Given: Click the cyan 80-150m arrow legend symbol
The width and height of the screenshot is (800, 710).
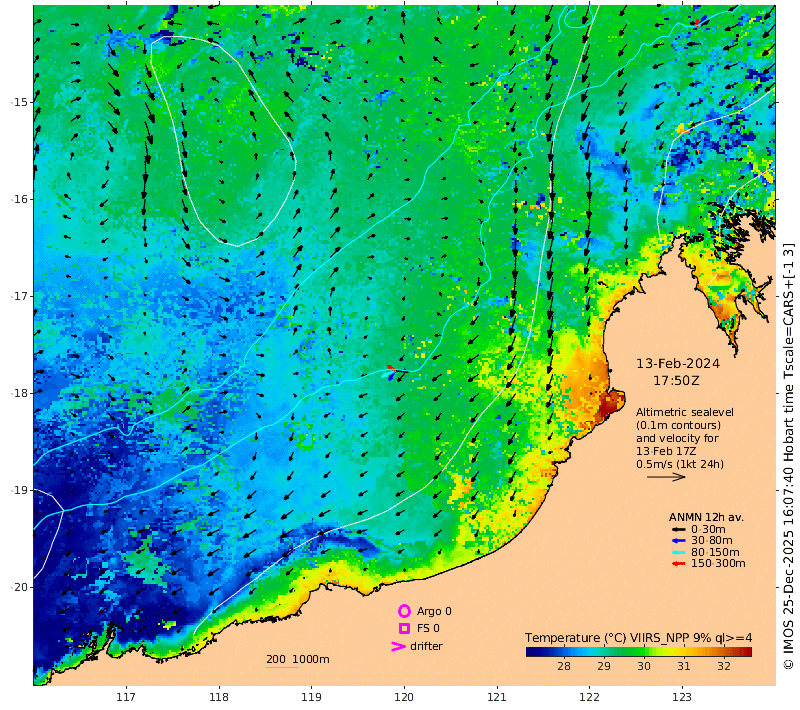Looking at the screenshot, I should (678, 552).
